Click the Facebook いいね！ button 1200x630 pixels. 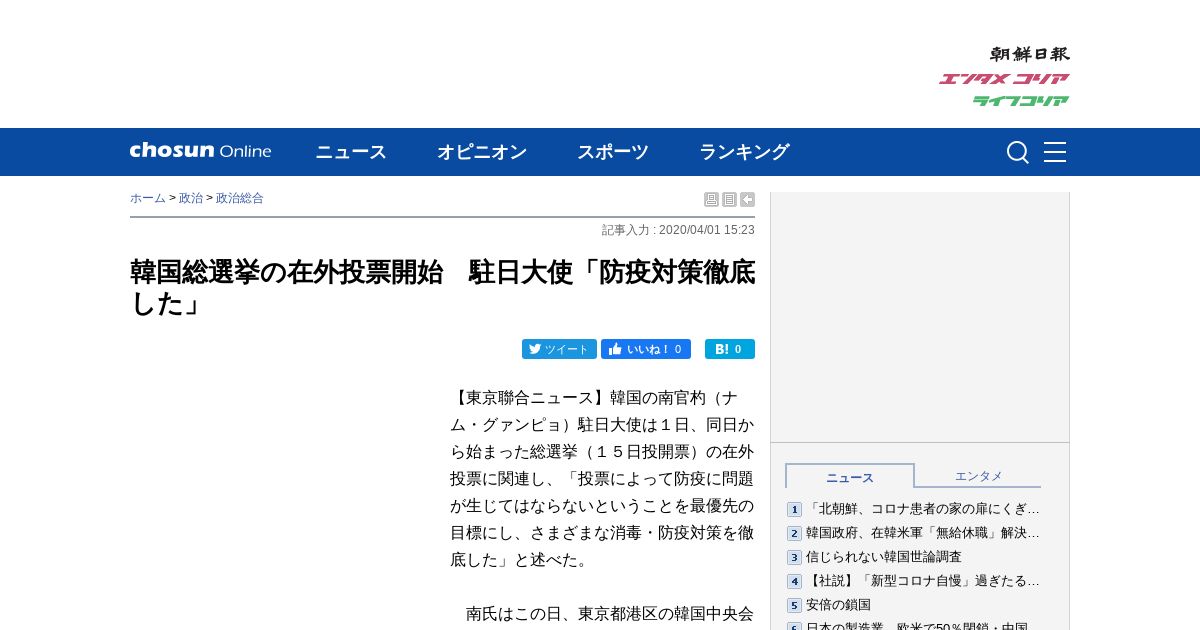(x=646, y=349)
